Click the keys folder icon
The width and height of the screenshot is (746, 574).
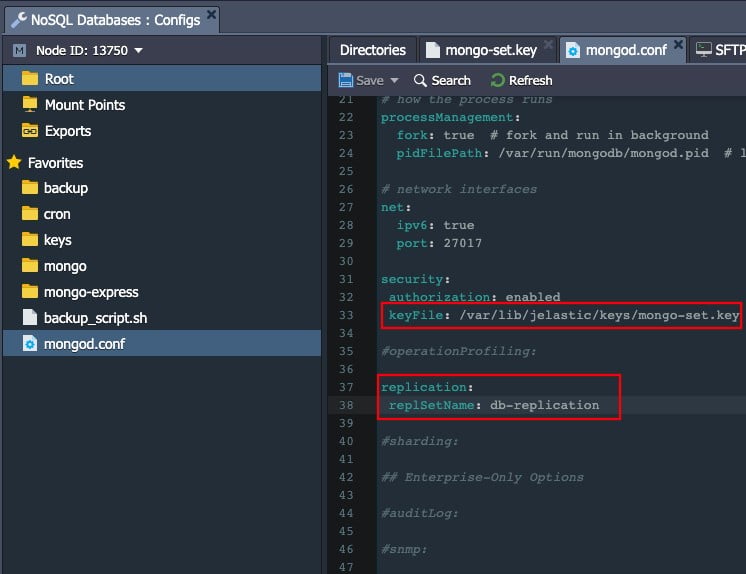pyautogui.click(x=30, y=239)
